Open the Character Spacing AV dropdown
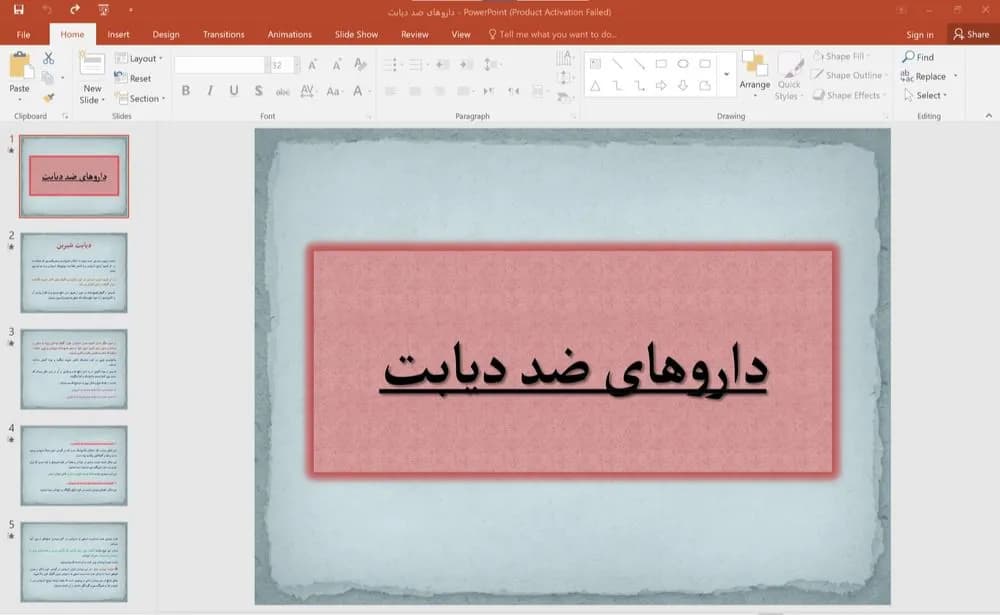The image size is (1000, 615). coord(309,91)
